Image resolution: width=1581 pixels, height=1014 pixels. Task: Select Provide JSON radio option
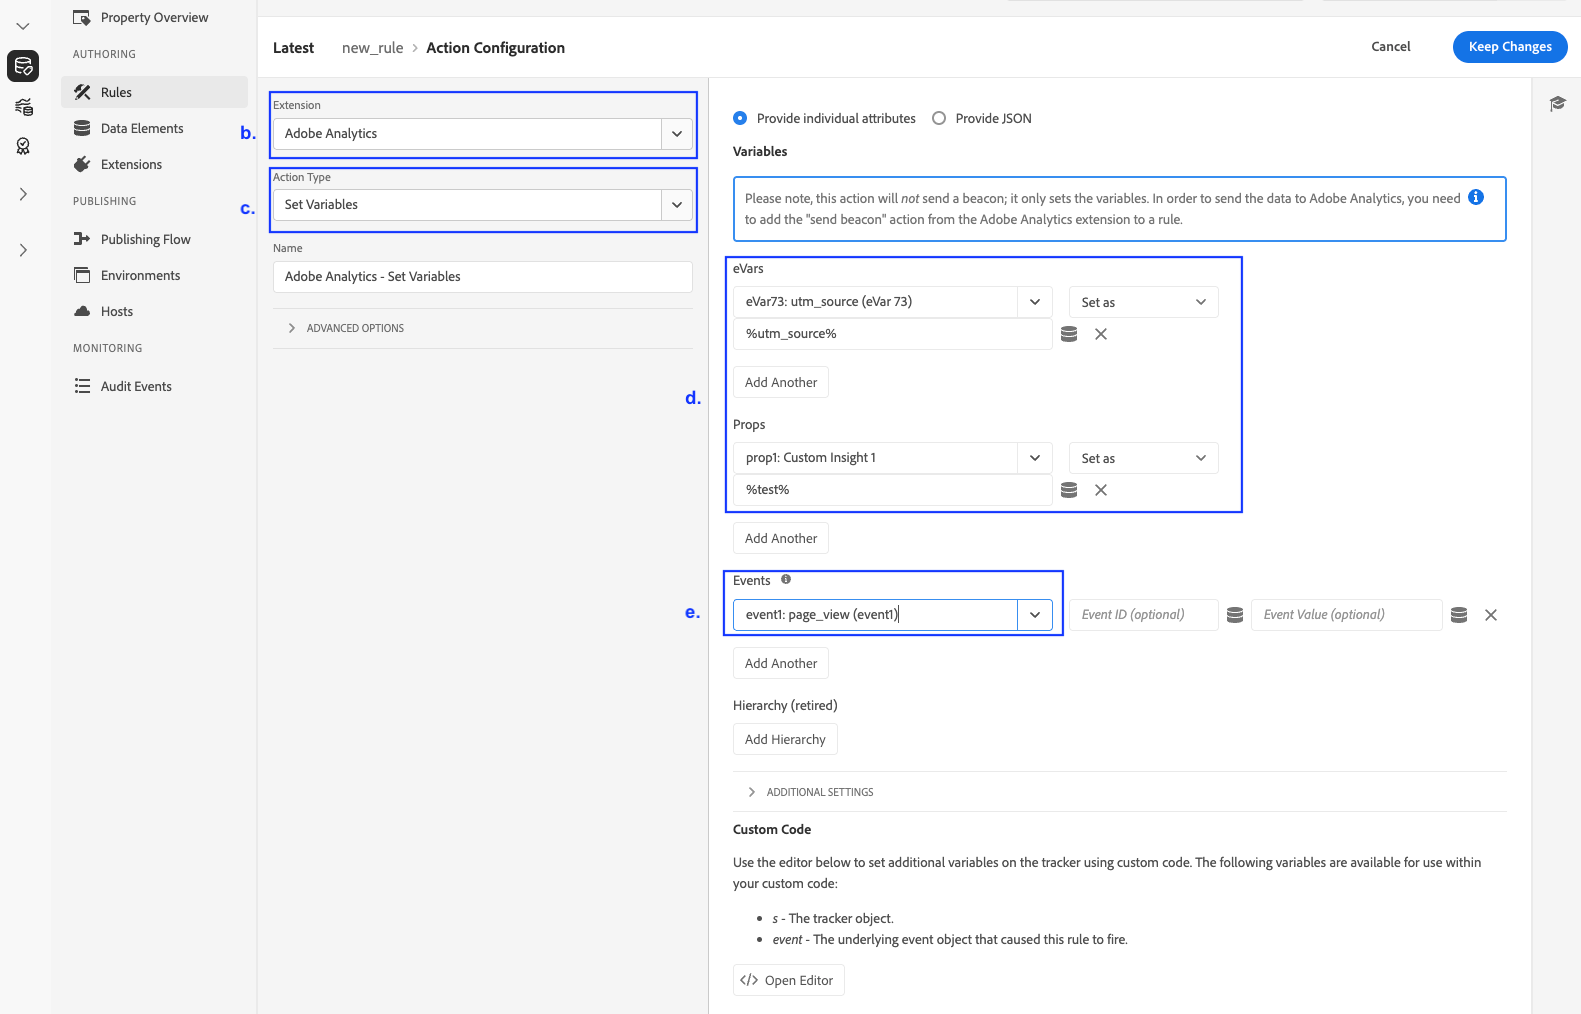click(939, 118)
